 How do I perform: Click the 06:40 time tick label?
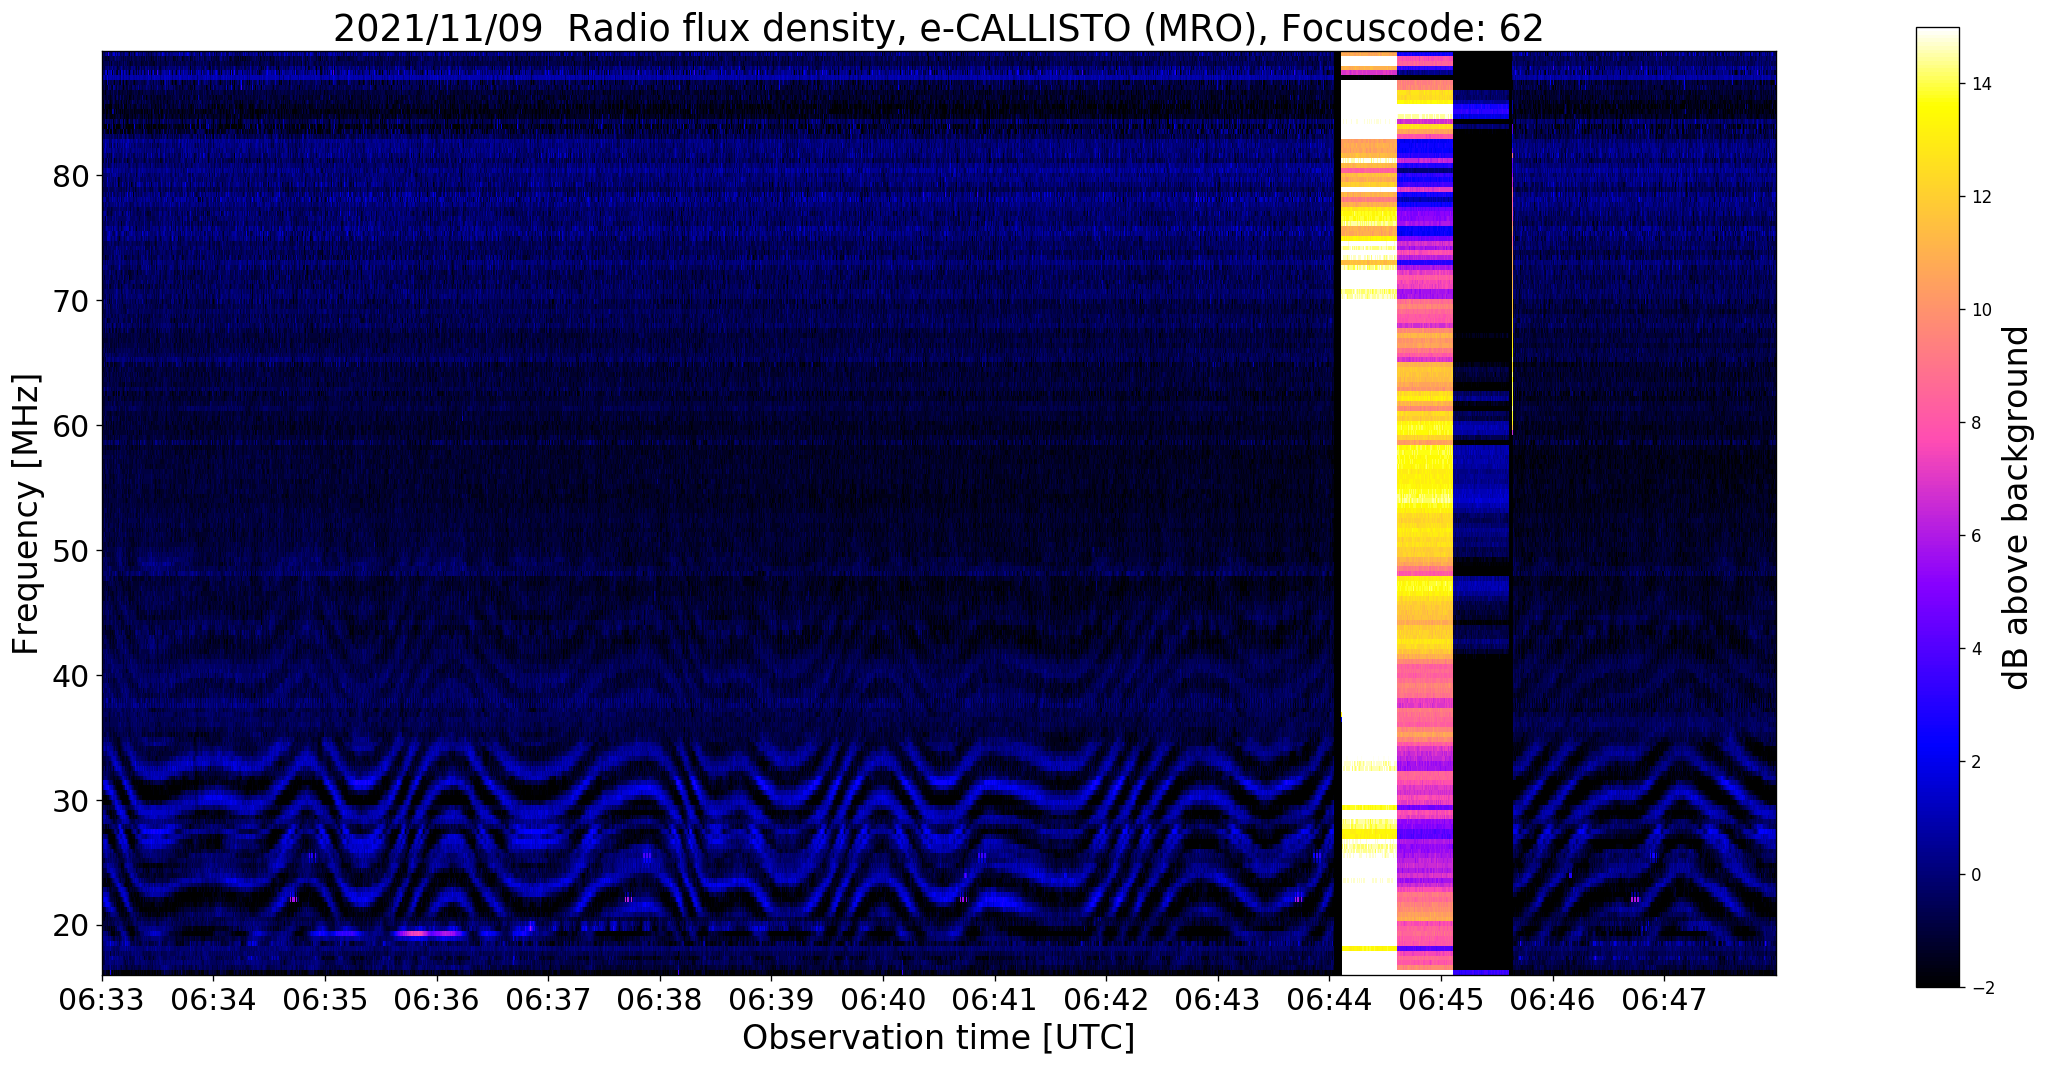coord(883,999)
